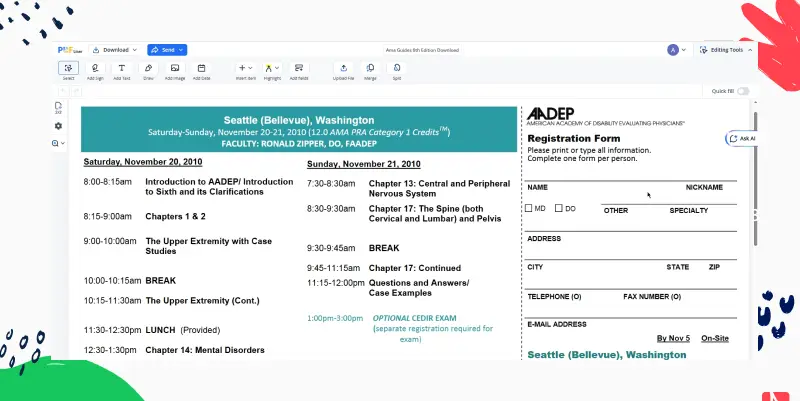
Task: Click 'Sunday, November 21, 2010' heading
Action: pyautogui.click(x=364, y=164)
